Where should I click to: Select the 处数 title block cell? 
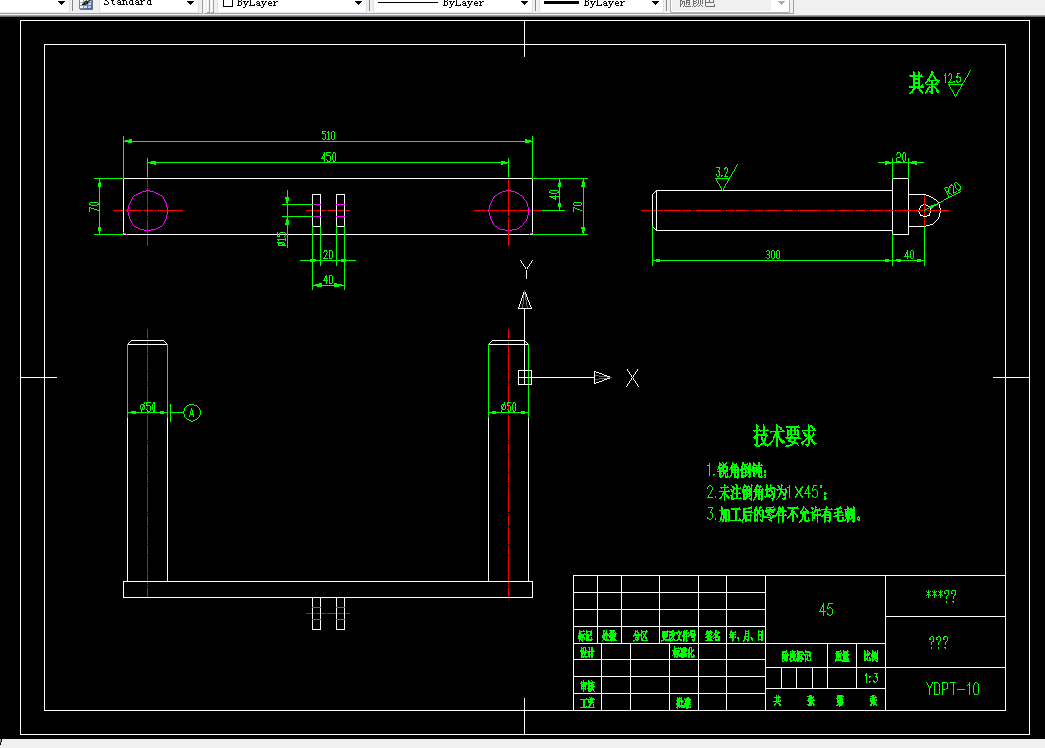tap(609, 635)
